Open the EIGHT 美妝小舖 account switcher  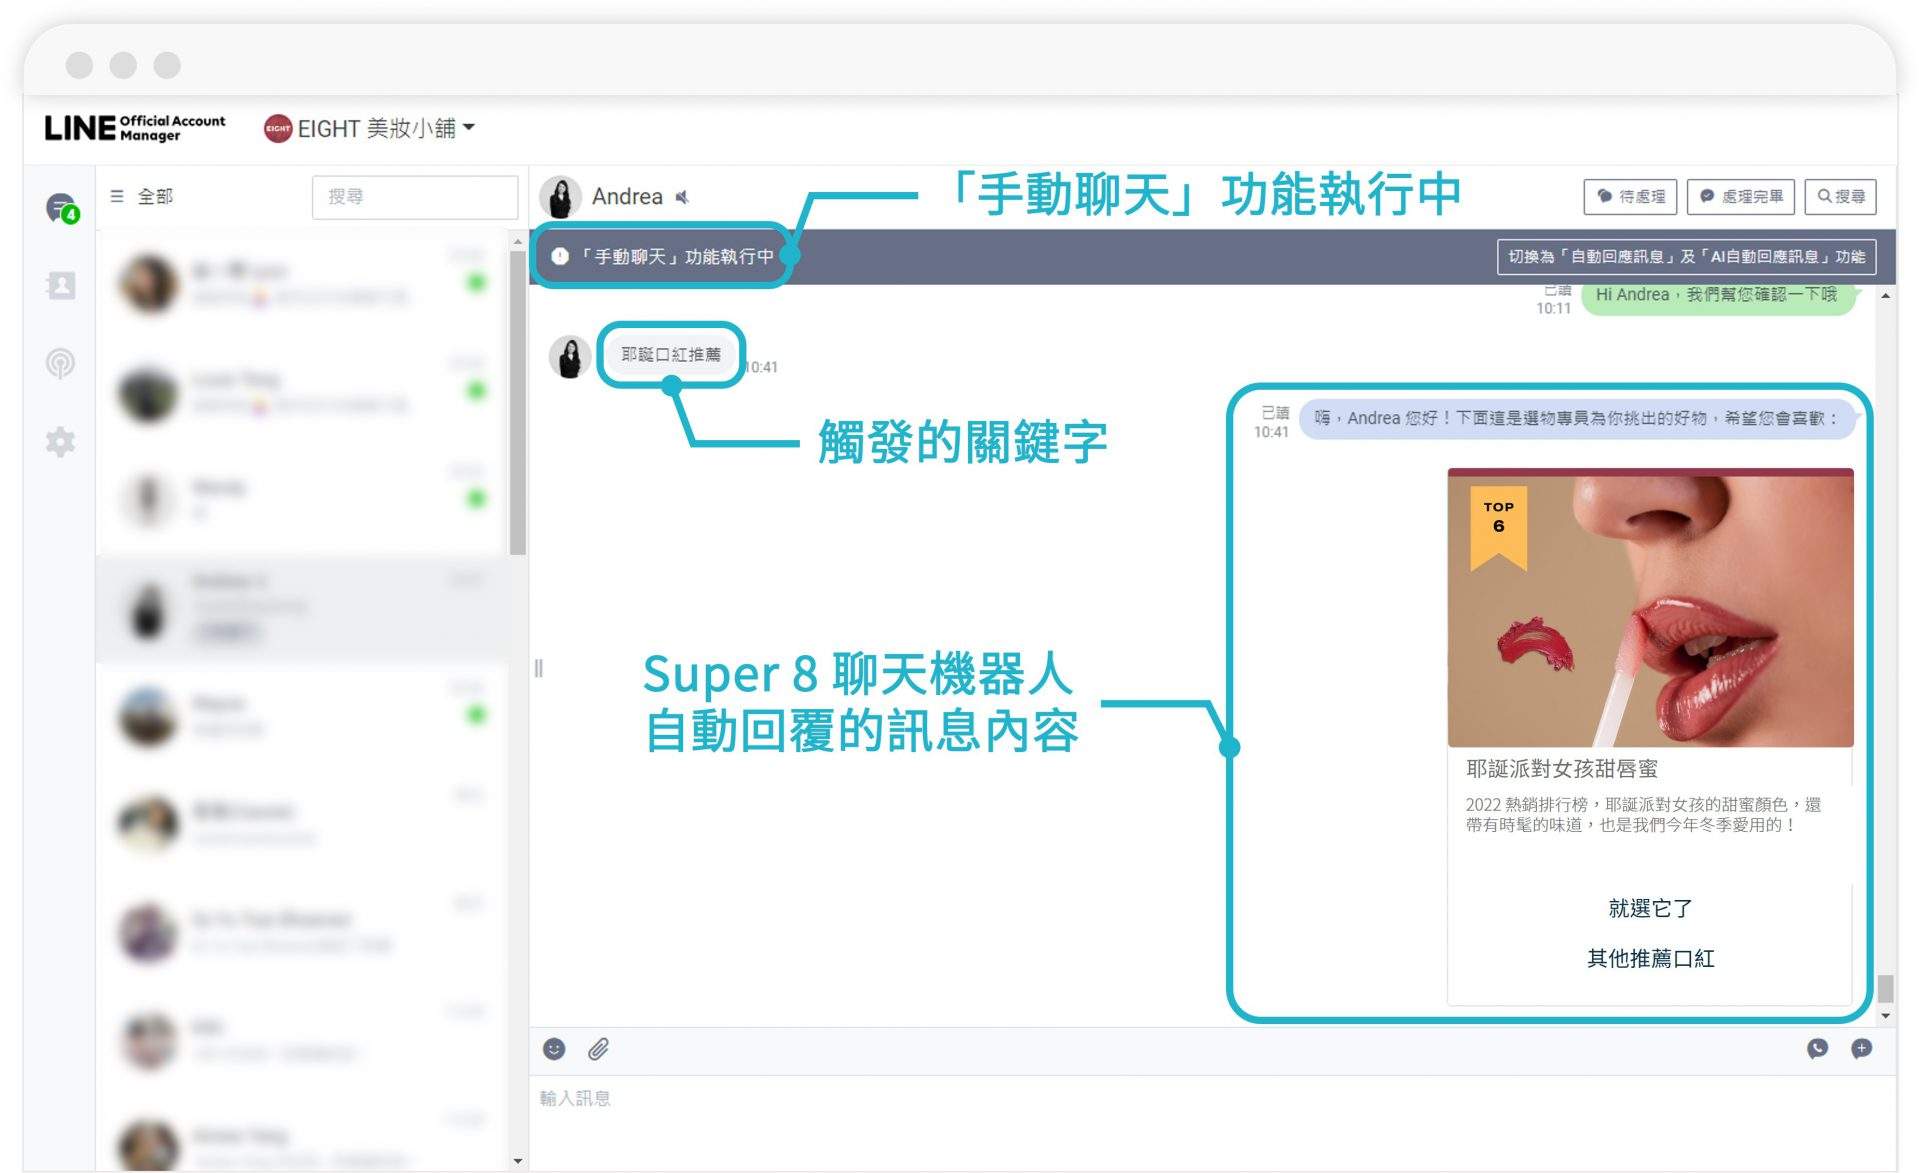[370, 128]
